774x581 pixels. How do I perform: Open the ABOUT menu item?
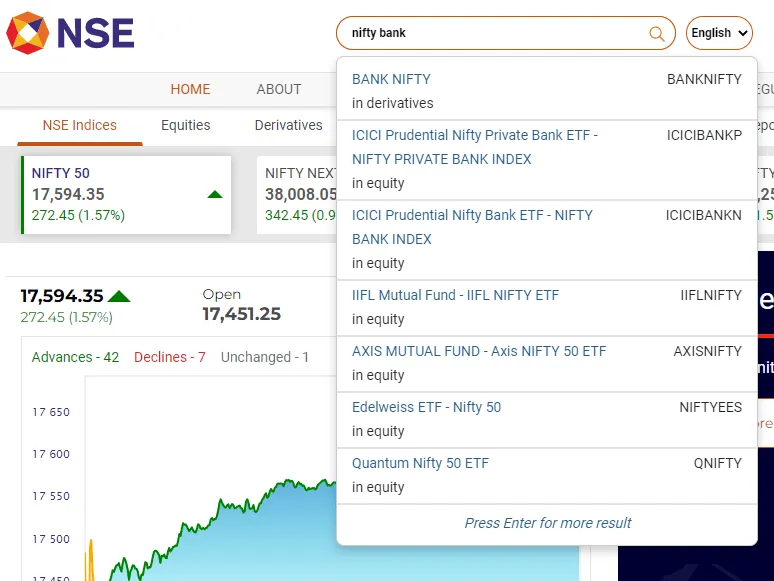[x=278, y=89]
